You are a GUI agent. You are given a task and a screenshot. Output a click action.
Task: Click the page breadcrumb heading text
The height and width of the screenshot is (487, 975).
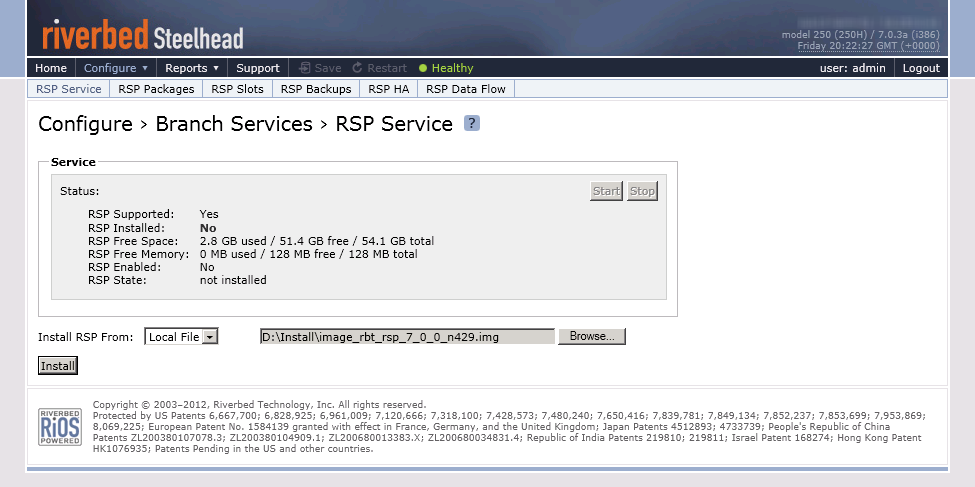point(246,124)
